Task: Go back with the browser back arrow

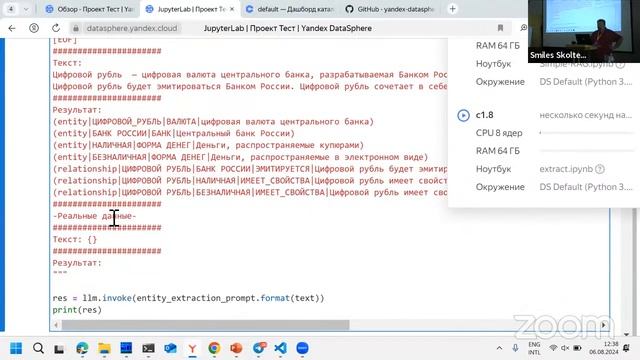Action: [x=12, y=28]
